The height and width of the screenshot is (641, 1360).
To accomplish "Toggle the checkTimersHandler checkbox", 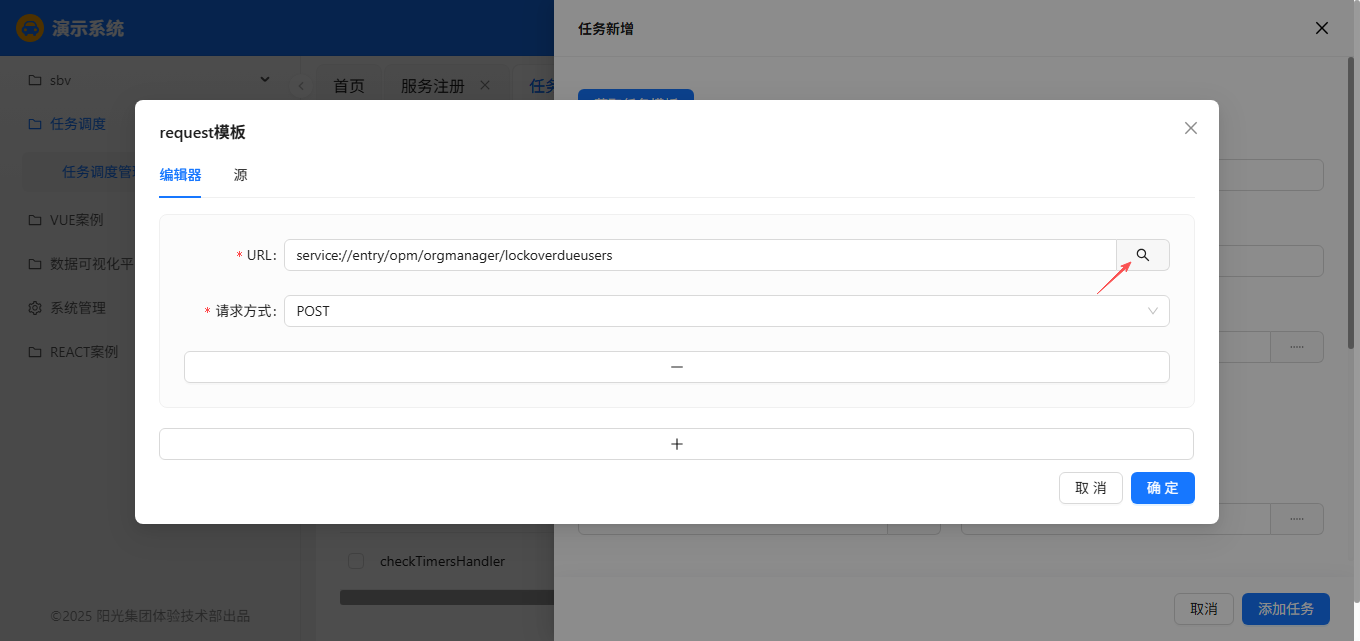I will 356,561.
